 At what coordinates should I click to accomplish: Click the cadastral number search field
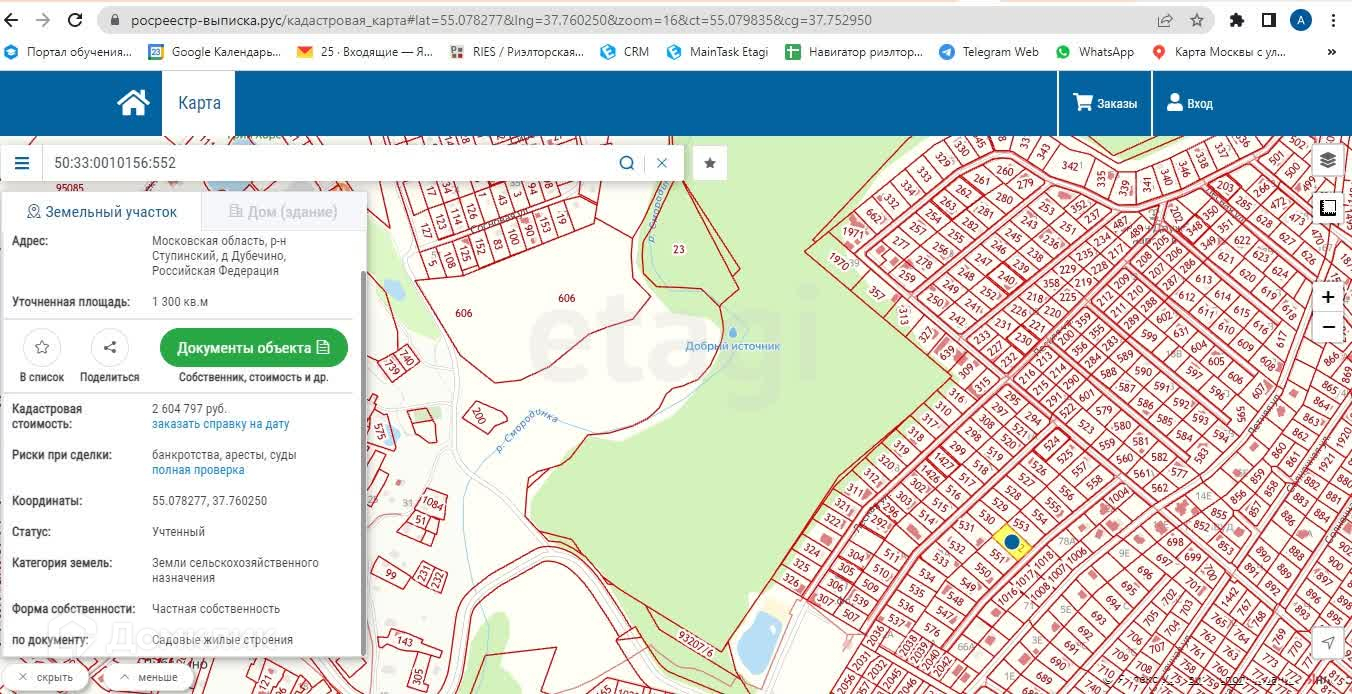(x=330, y=163)
